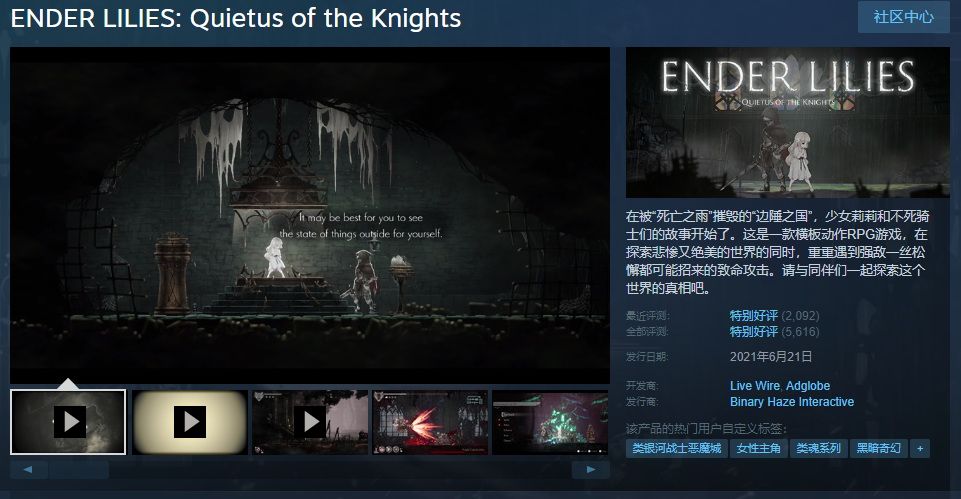
Task: Open publisher Binary Haze Interactive link
Action: coord(792,402)
